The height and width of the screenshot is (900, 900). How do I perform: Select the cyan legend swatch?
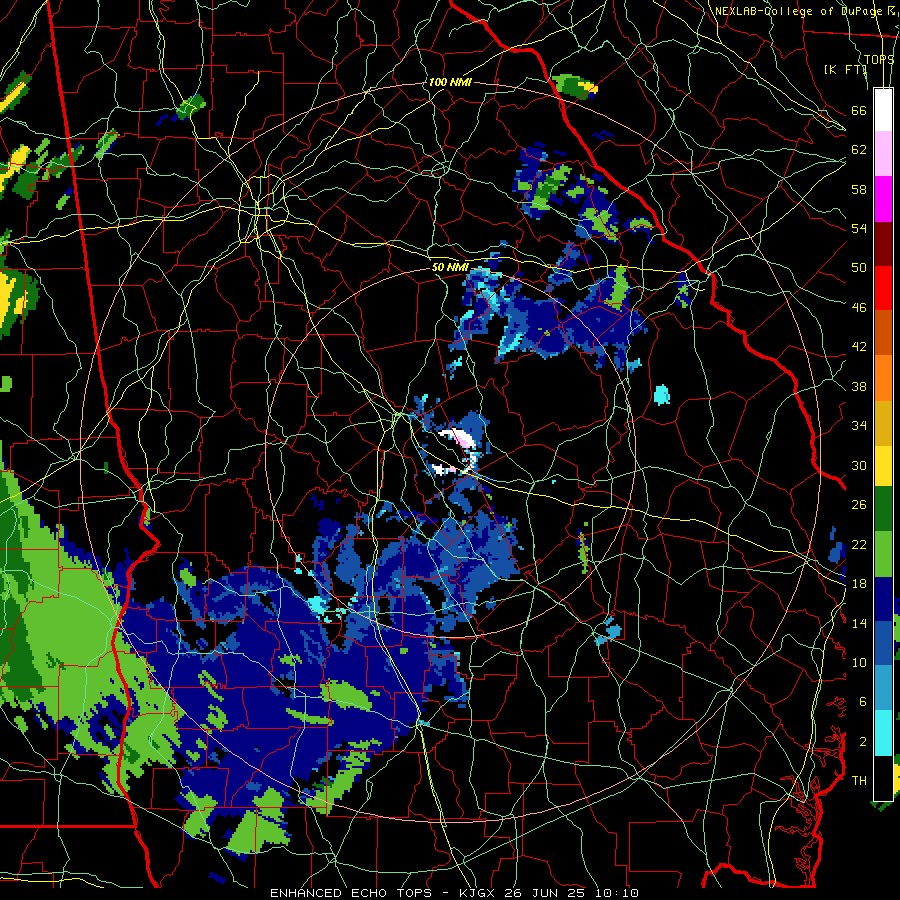click(883, 733)
